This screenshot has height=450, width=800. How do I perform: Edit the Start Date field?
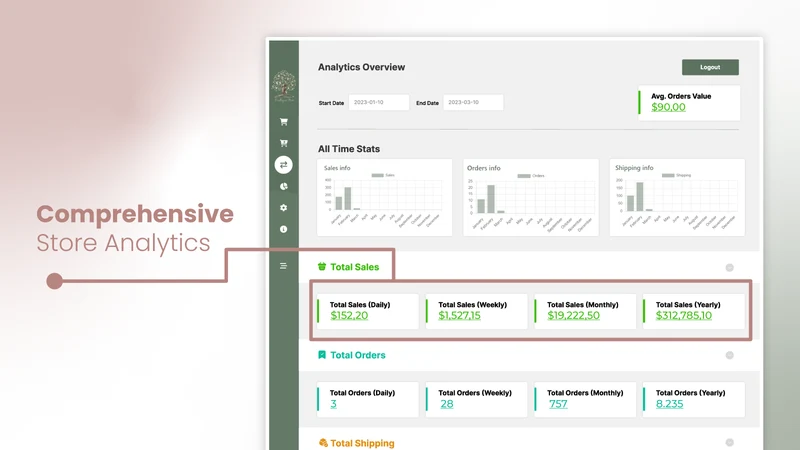pos(379,102)
